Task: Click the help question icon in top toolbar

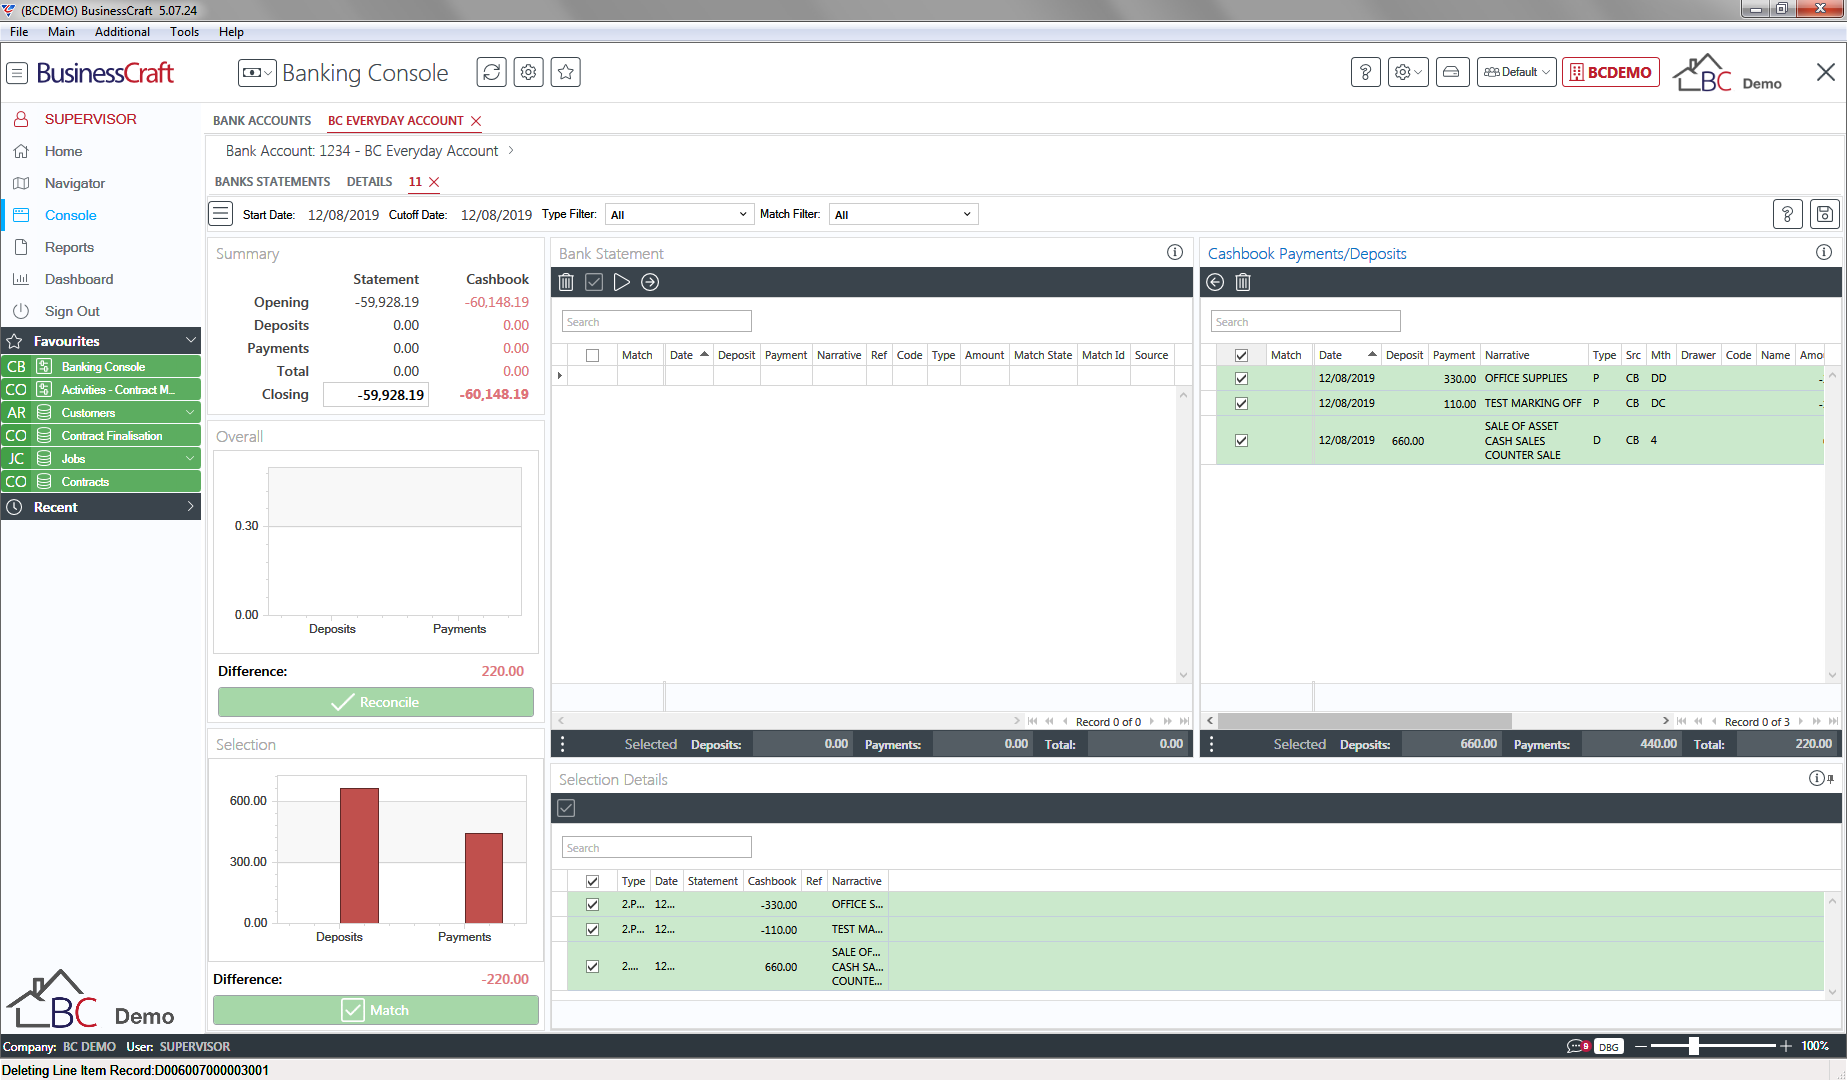Action: (x=1365, y=72)
